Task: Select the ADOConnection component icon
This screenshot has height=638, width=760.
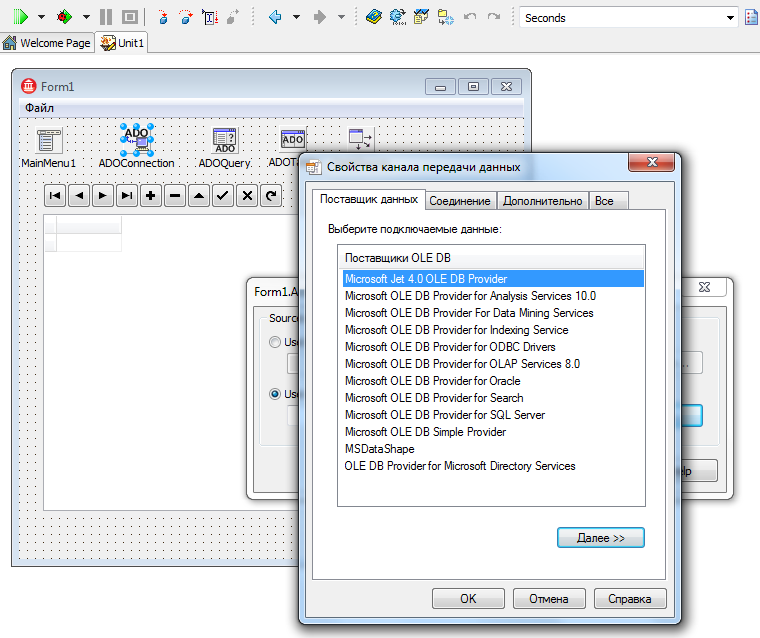Action: point(136,140)
